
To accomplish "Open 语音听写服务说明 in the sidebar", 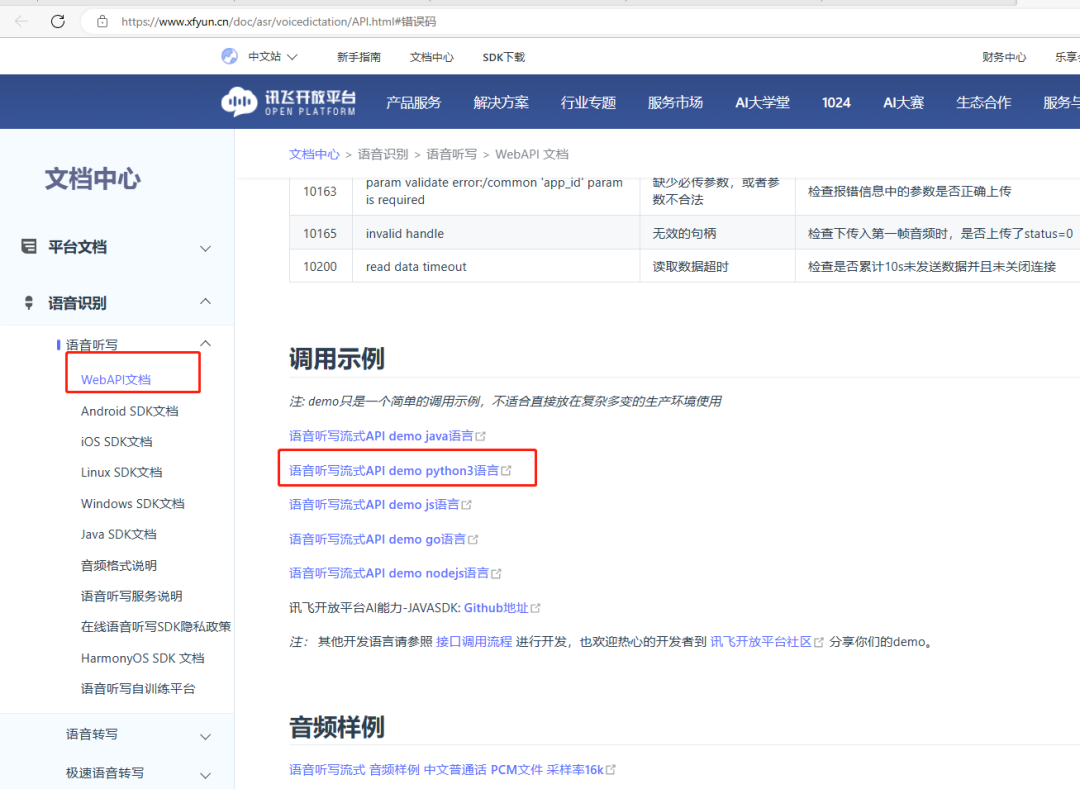I will point(132,596).
